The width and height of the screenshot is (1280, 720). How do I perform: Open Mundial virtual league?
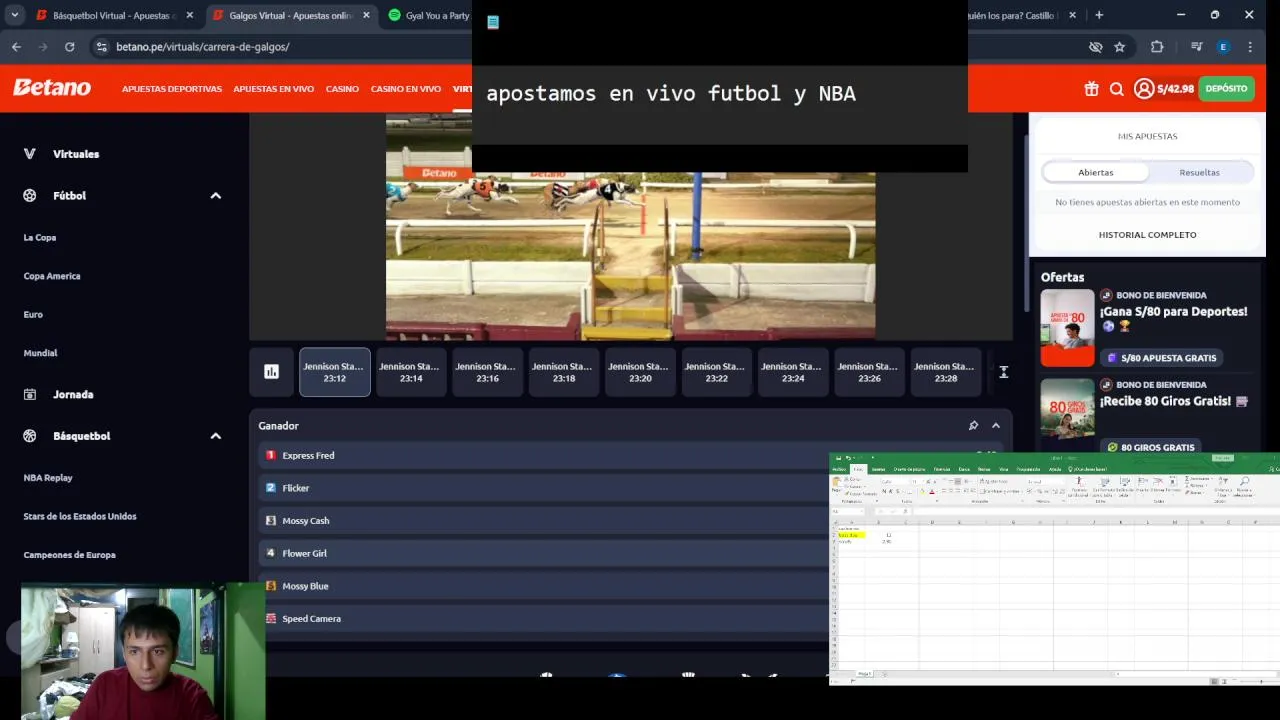tap(41, 353)
